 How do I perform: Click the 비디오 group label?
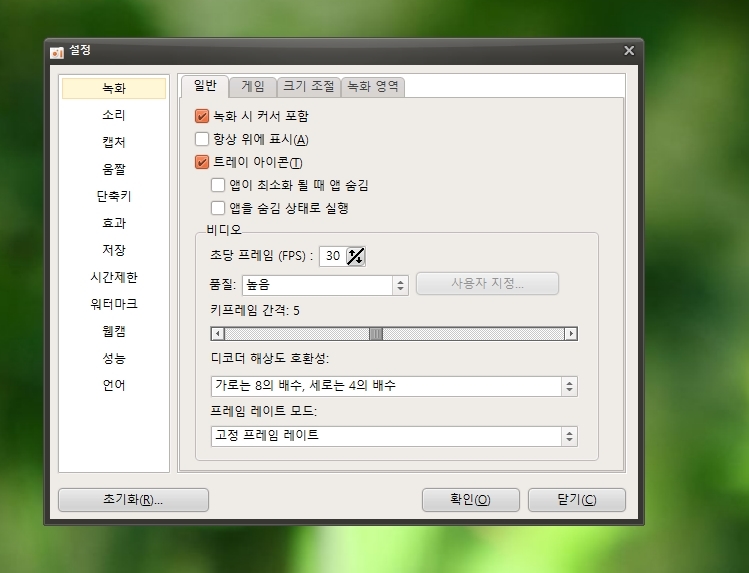[x=224, y=230]
